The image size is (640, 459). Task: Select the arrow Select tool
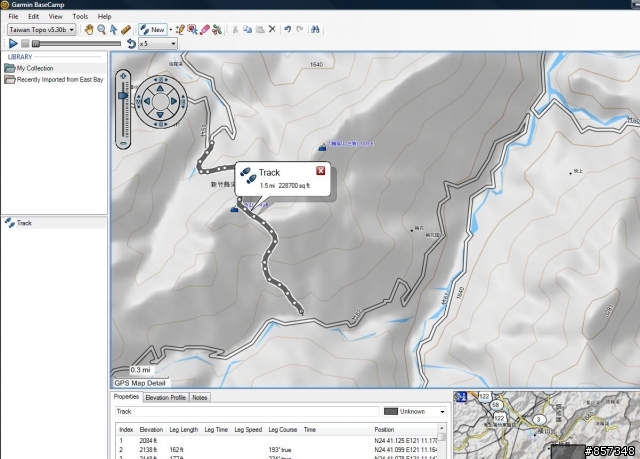click(113, 29)
